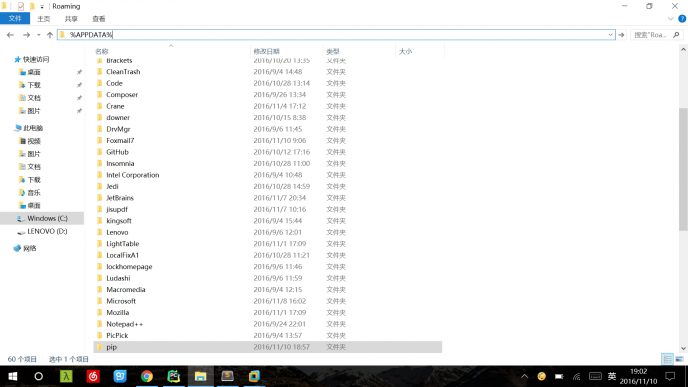Select the JetBrains folder
The height and width of the screenshot is (387, 688).
point(120,198)
